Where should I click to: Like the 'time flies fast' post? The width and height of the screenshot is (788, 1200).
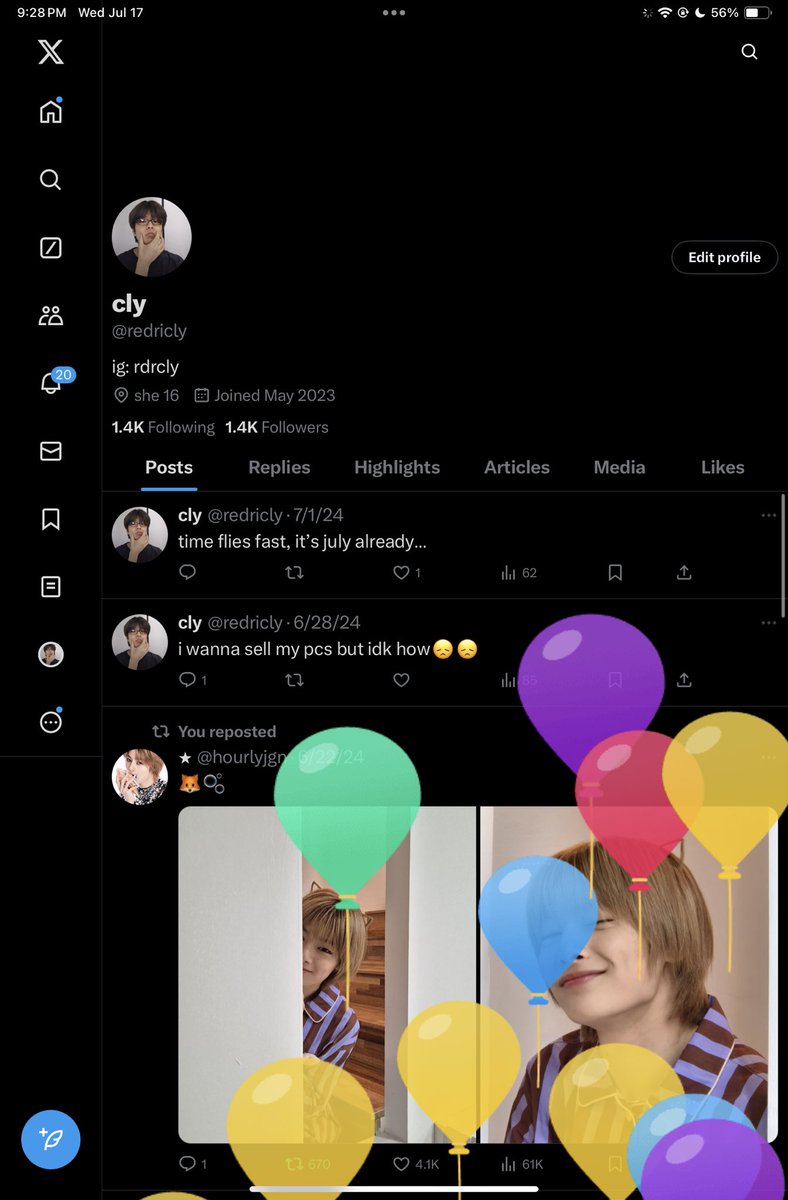pyautogui.click(x=406, y=573)
